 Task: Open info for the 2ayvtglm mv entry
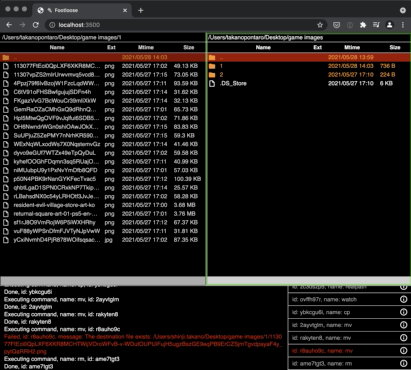click(403, 325)
